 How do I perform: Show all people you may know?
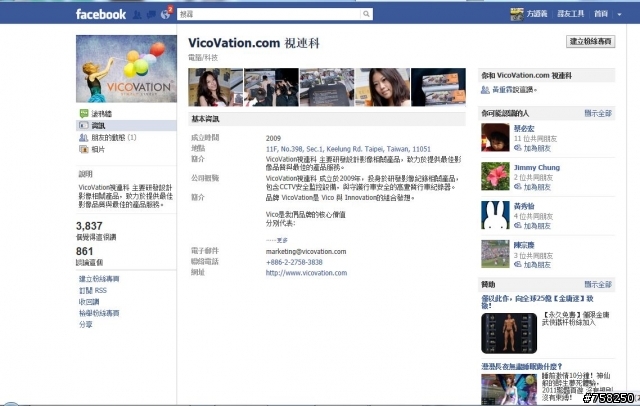[x=598, y=113]
